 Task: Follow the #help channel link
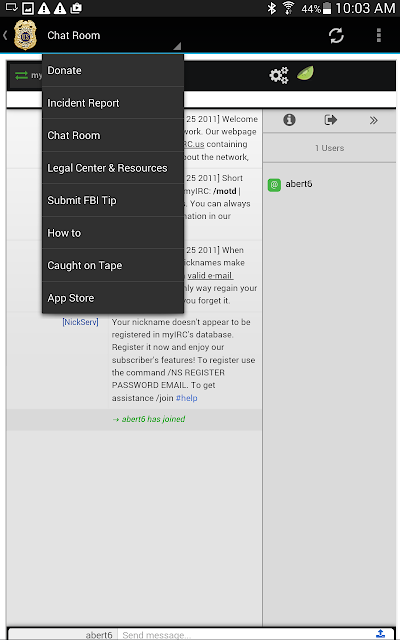coord(187,398)
